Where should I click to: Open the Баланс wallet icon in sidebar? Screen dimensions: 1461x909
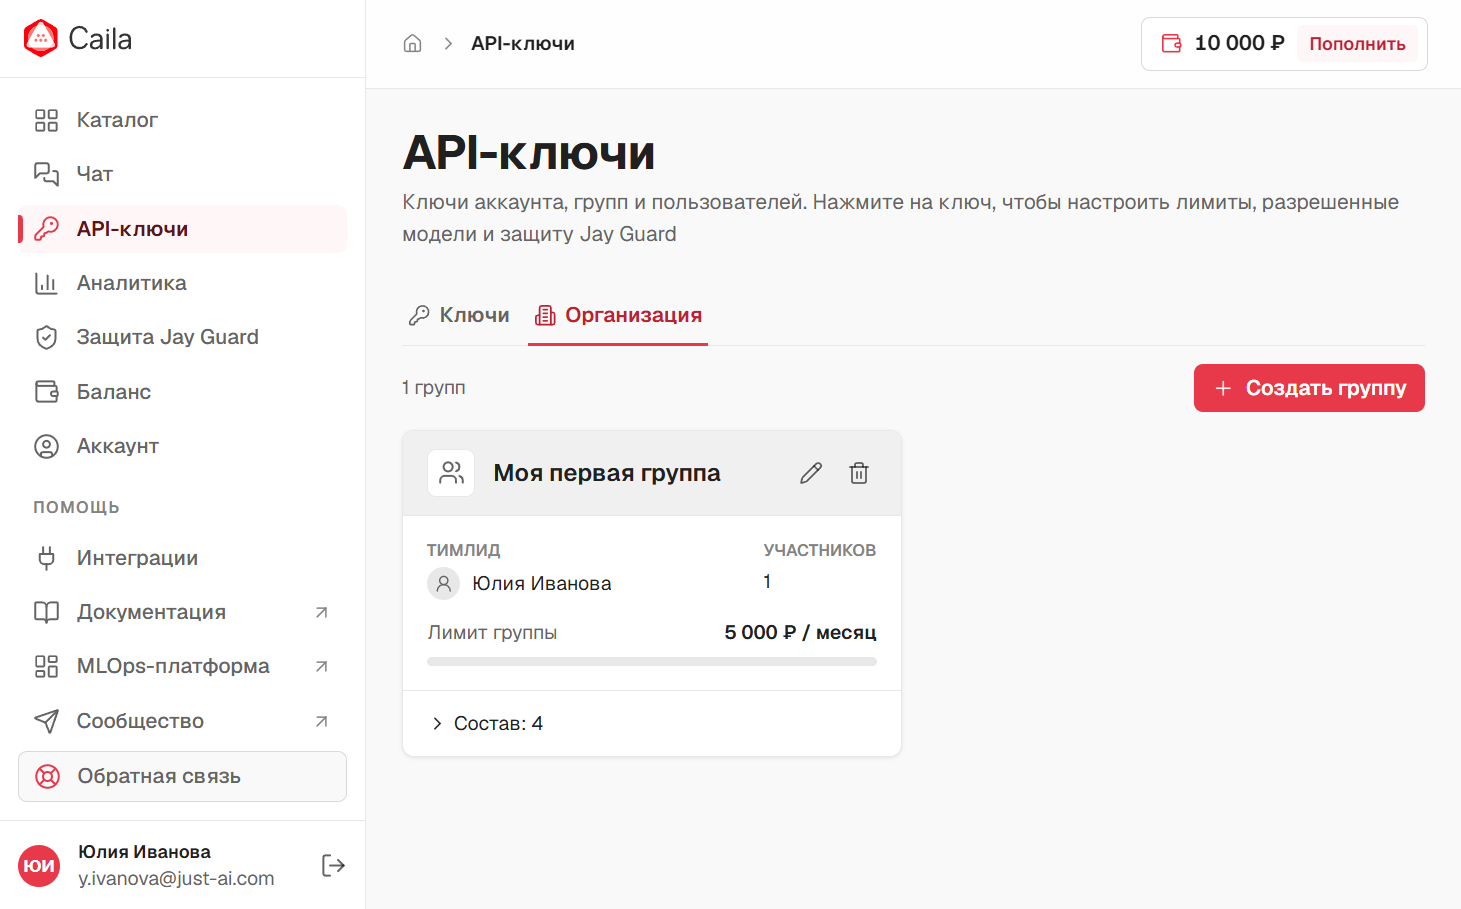[x=46, y=392]
